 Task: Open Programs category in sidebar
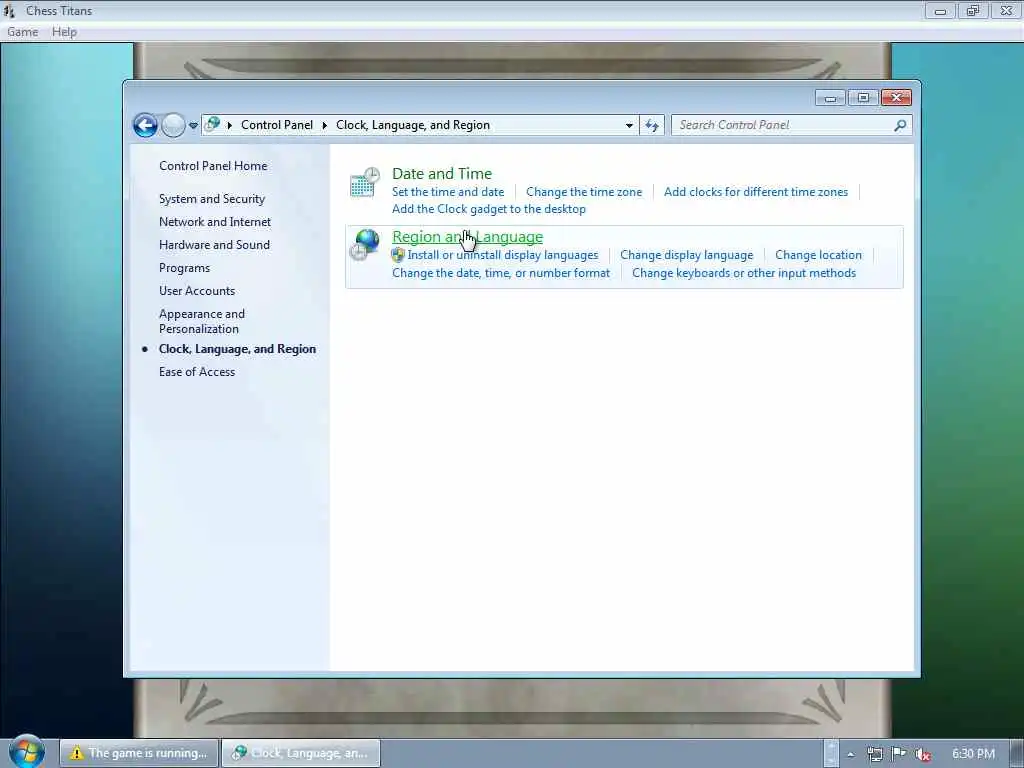184,268
